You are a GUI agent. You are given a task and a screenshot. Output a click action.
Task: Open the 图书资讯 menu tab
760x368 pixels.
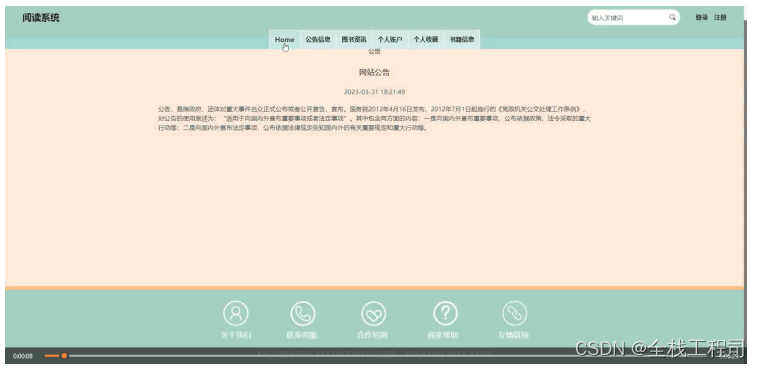click(x=354, y=39)
